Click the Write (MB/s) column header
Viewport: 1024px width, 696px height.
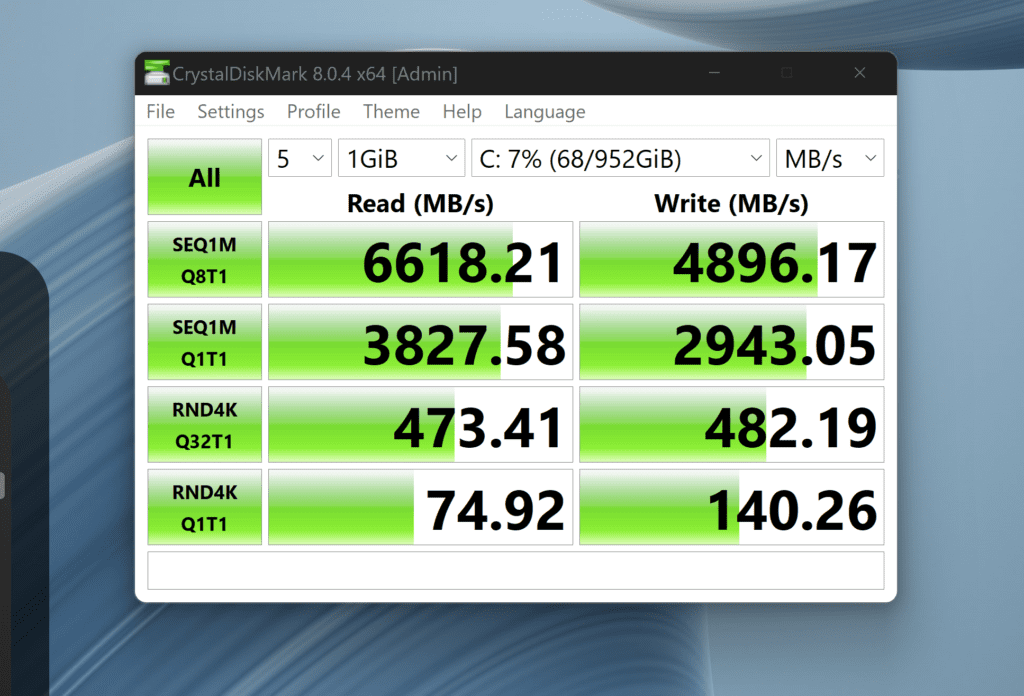point(731,204)
